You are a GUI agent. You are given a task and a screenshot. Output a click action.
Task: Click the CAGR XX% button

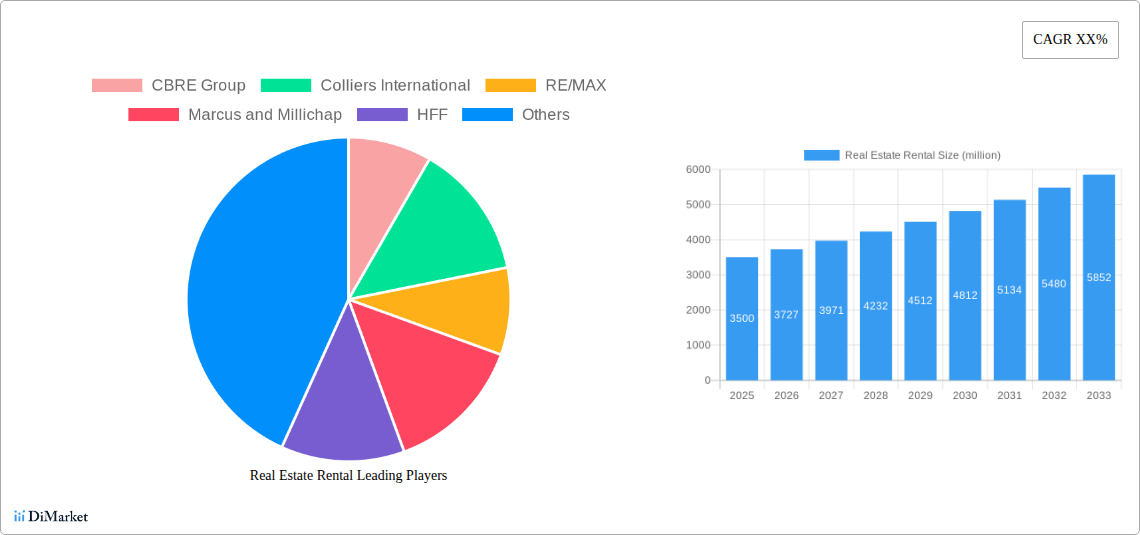pos(1070,40)
